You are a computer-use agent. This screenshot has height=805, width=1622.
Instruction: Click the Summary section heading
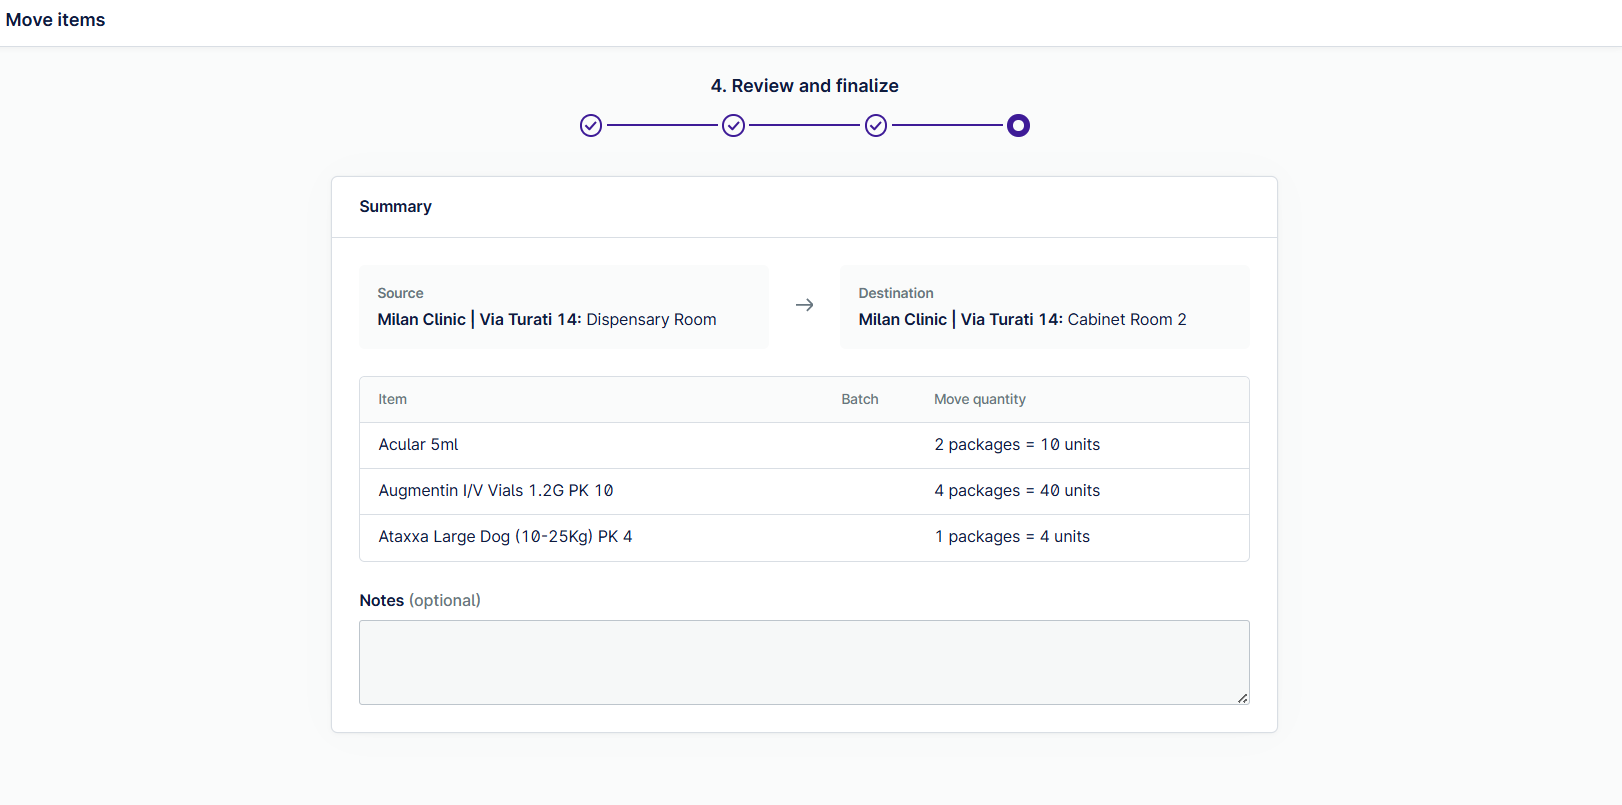click(395, 207)
